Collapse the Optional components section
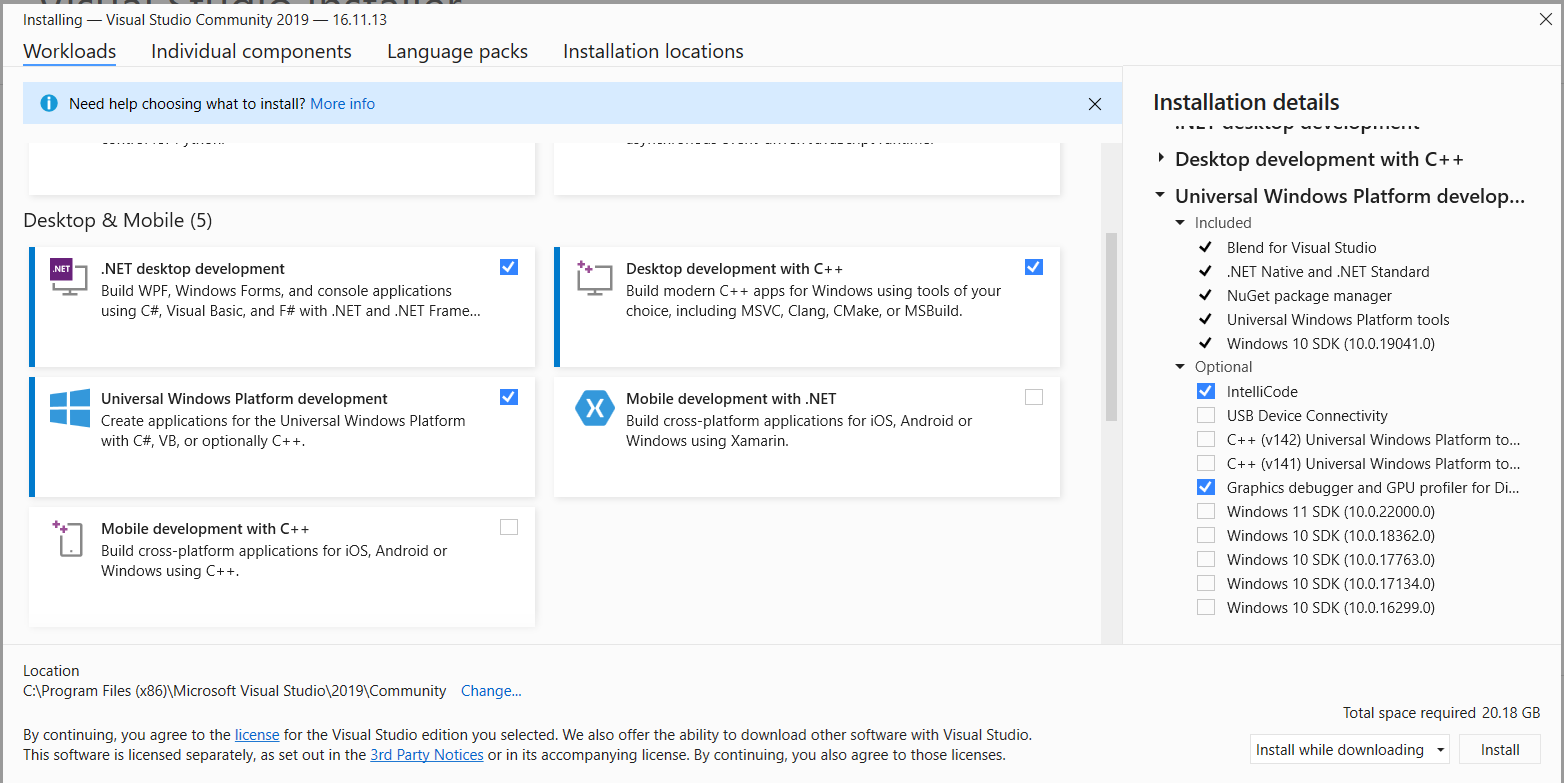The height and width of the screenshot is (783, 1564). point(1181,367)
